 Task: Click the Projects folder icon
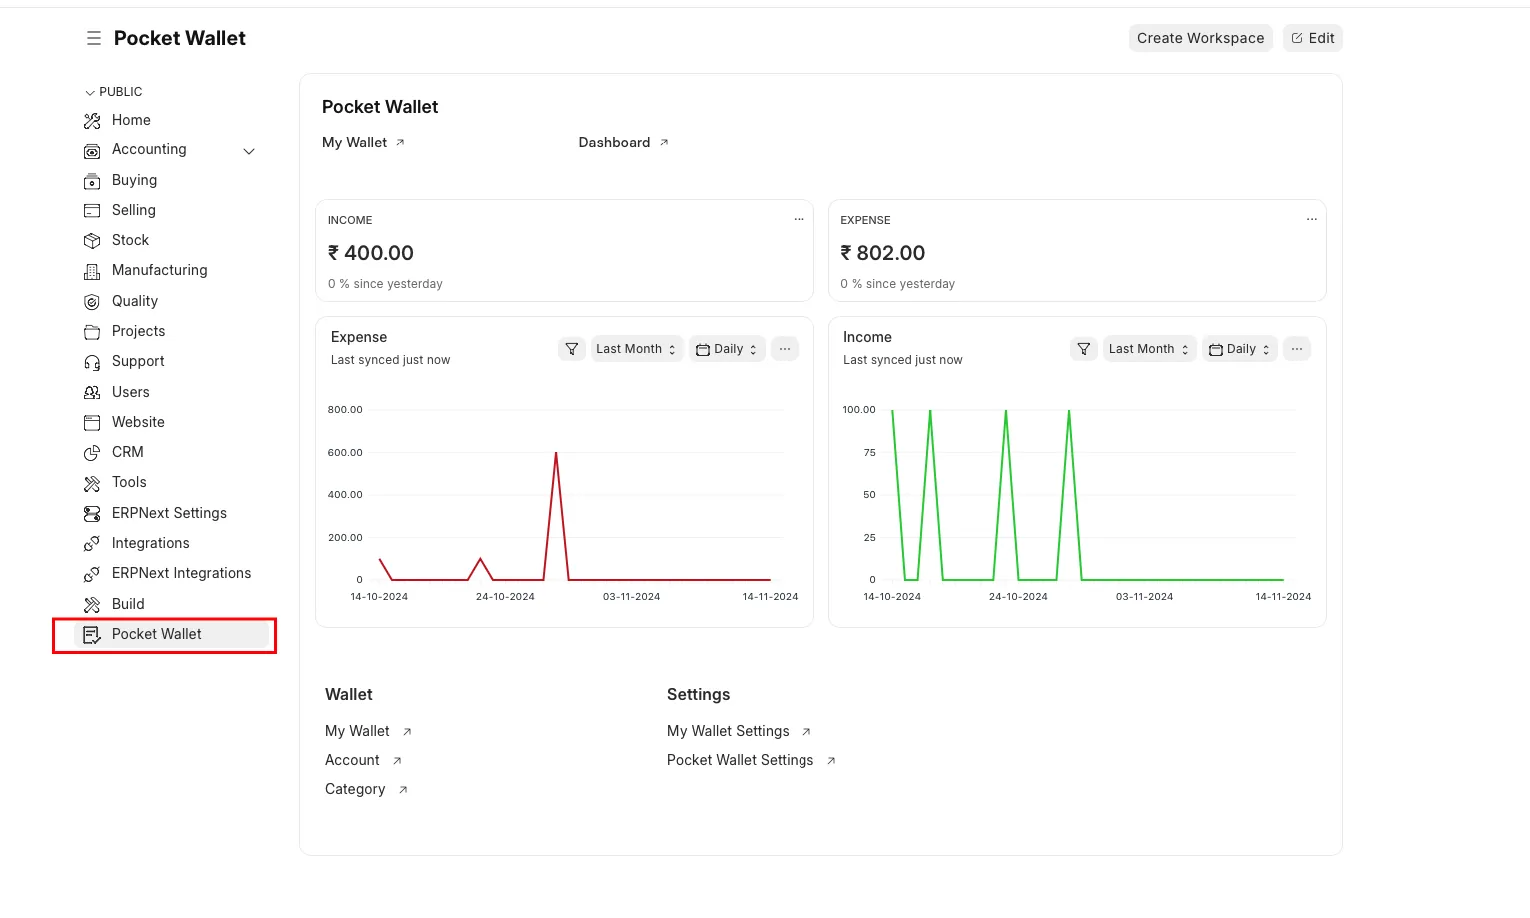(92, 332)
